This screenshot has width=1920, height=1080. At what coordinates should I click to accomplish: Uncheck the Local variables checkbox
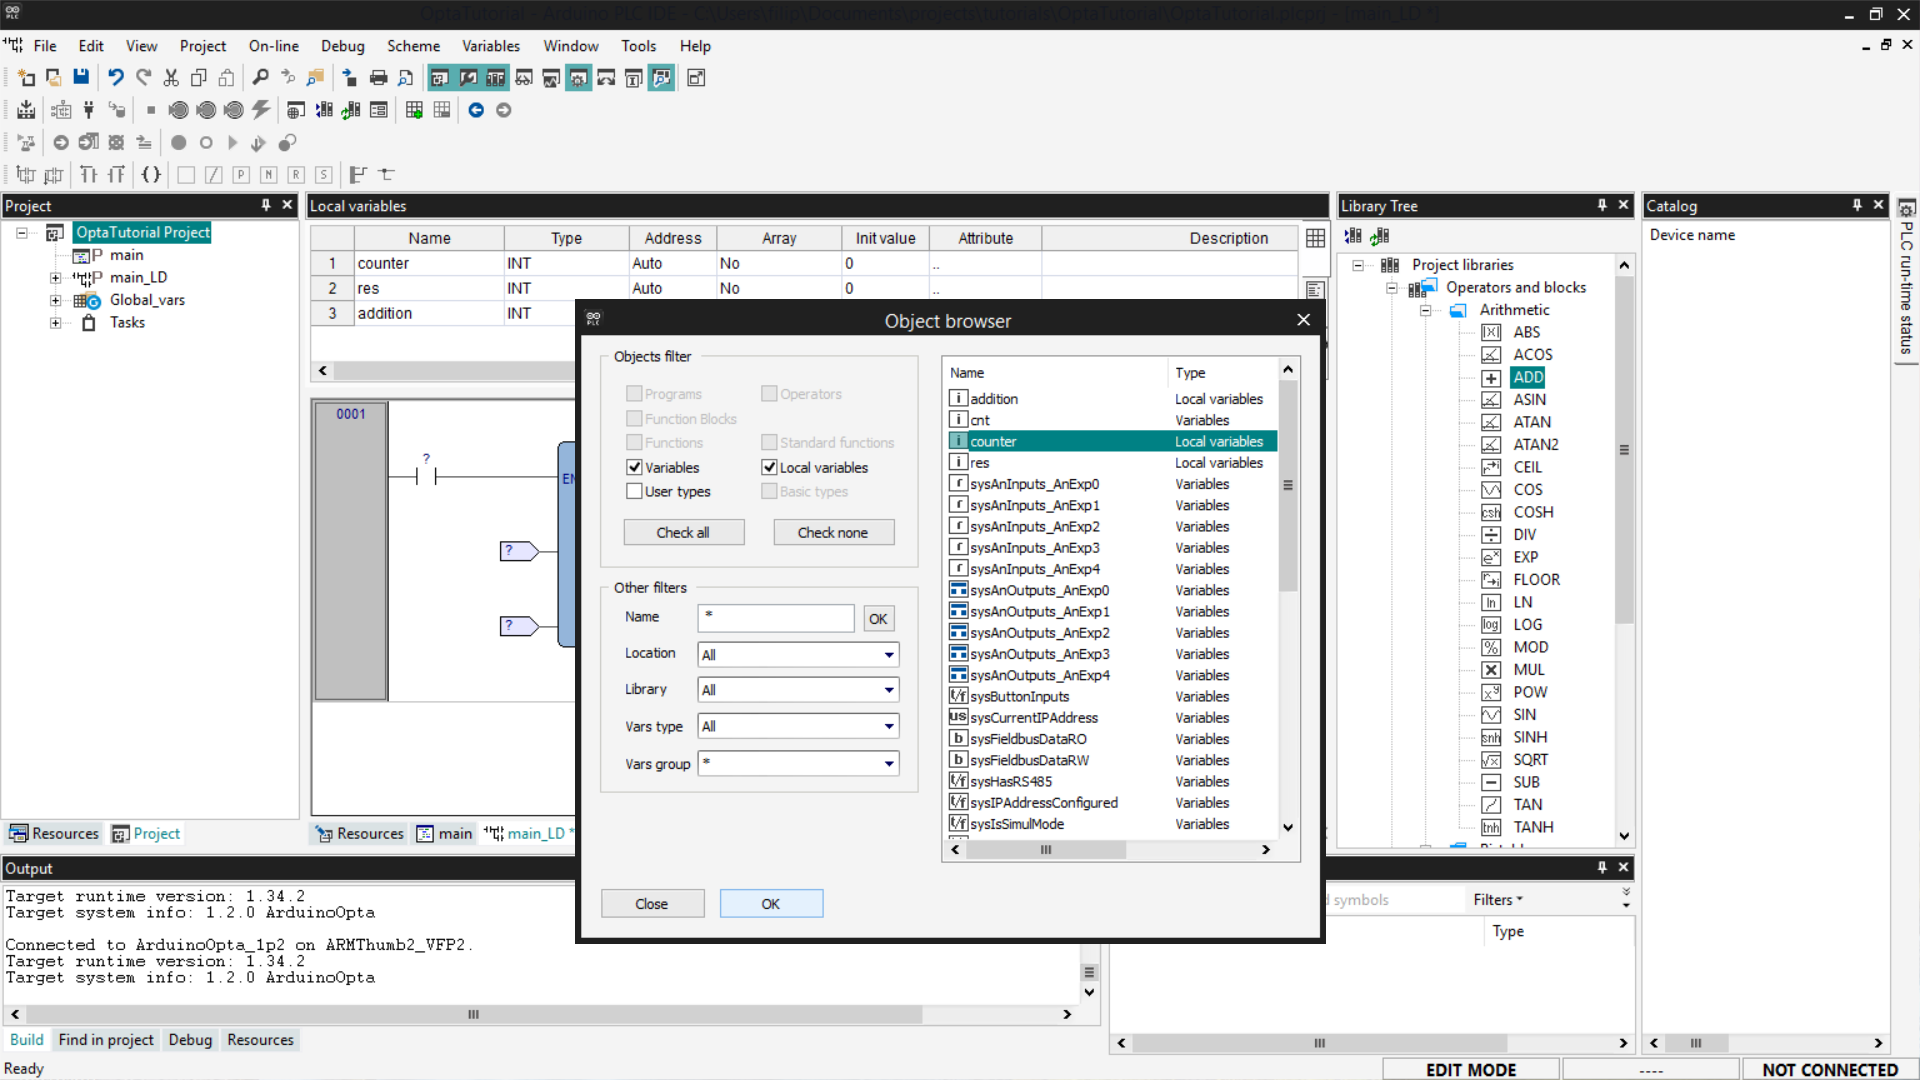(x=769, y=467)
